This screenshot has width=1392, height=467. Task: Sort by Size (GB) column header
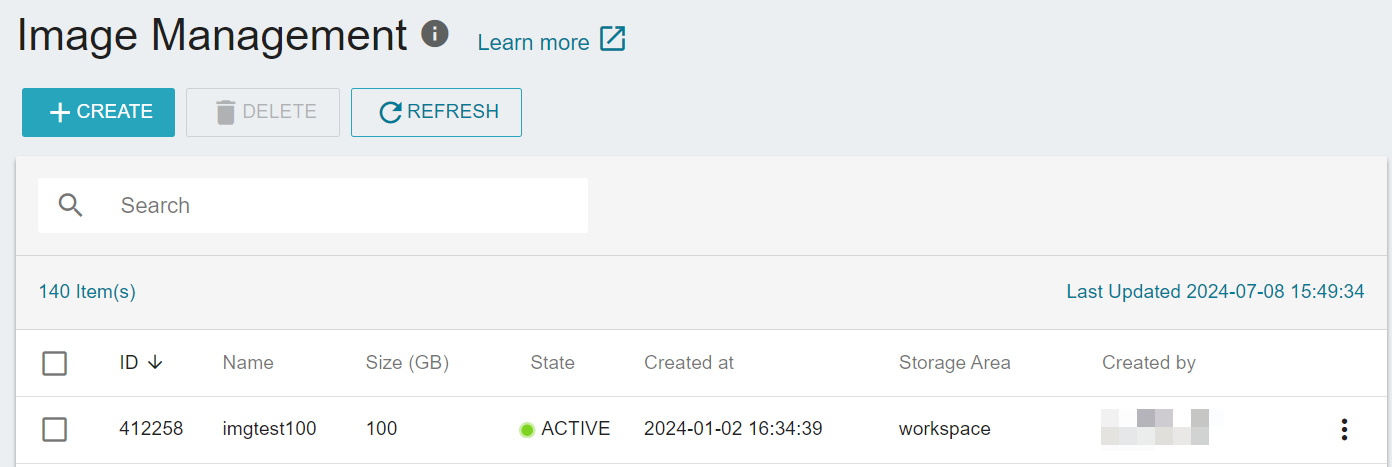point(407,363)
